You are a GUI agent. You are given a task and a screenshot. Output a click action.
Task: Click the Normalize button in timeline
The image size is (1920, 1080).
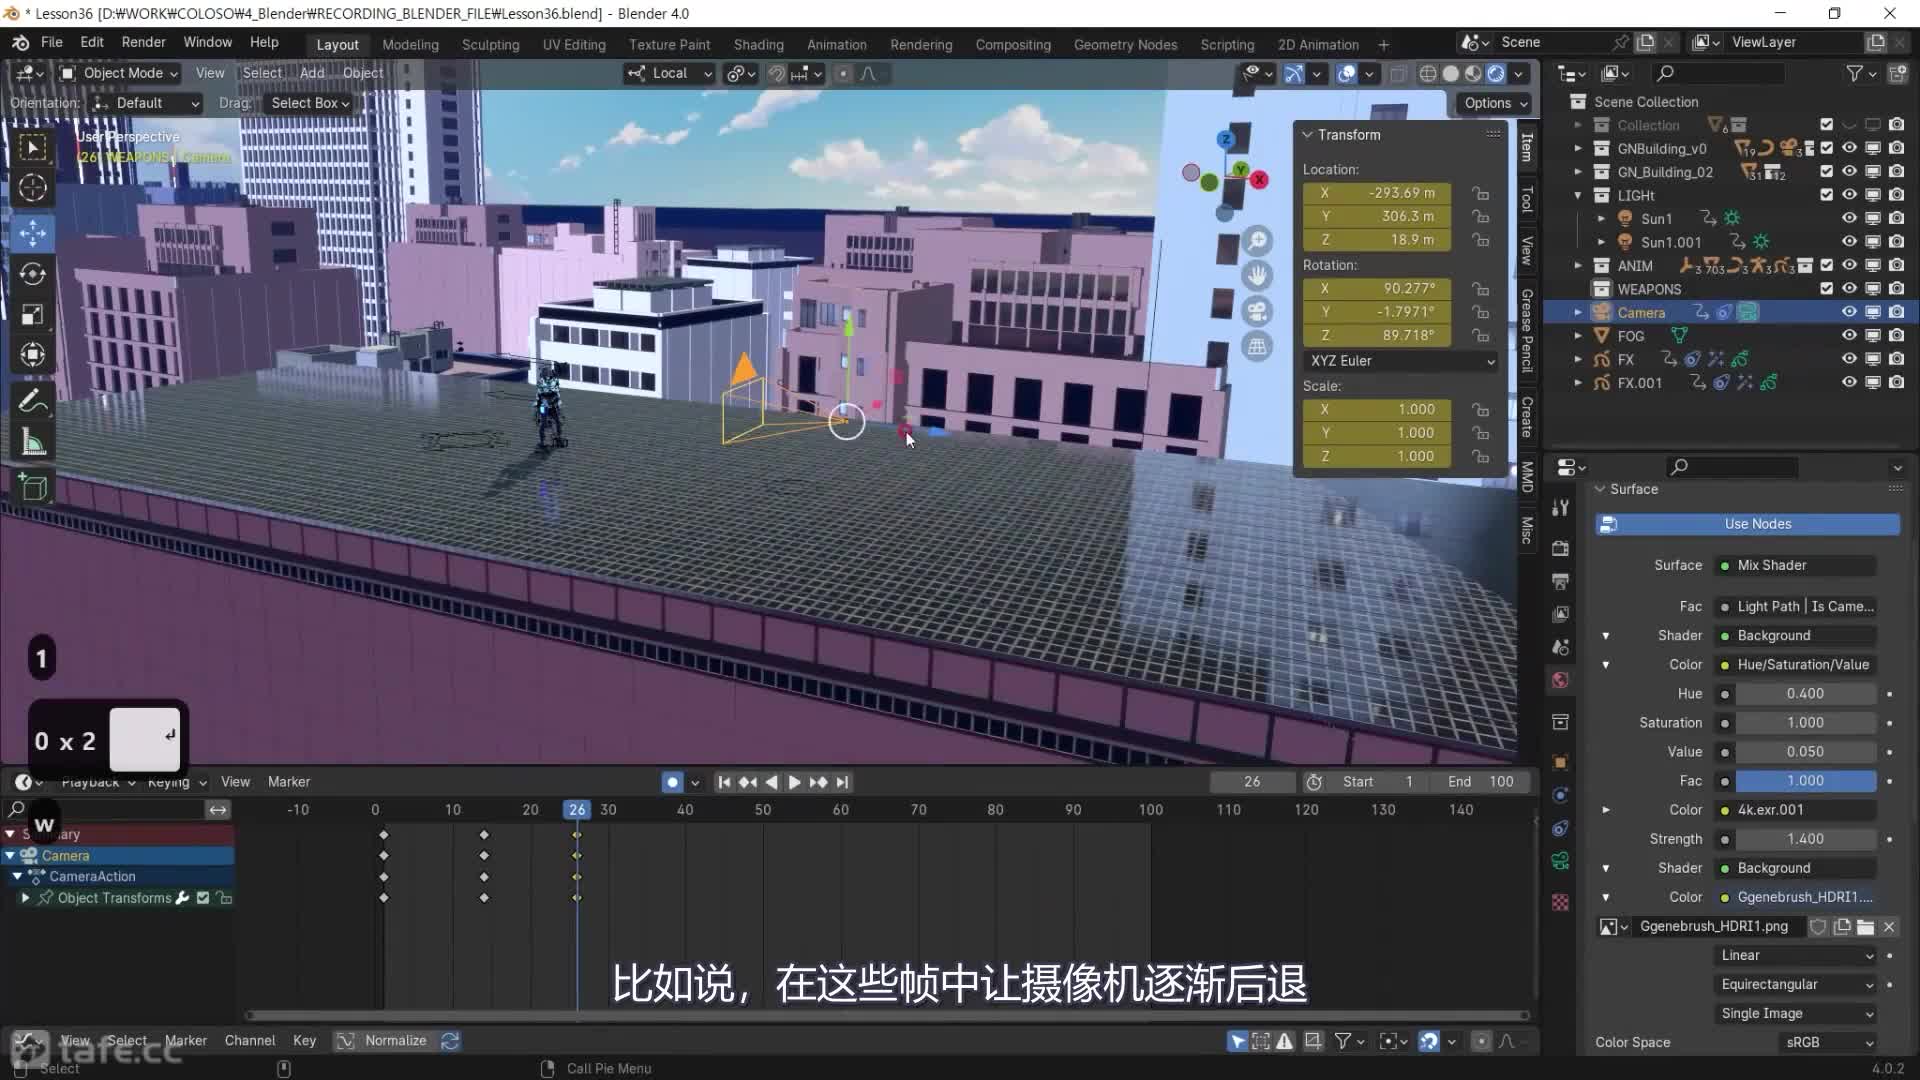point(395,1041)
